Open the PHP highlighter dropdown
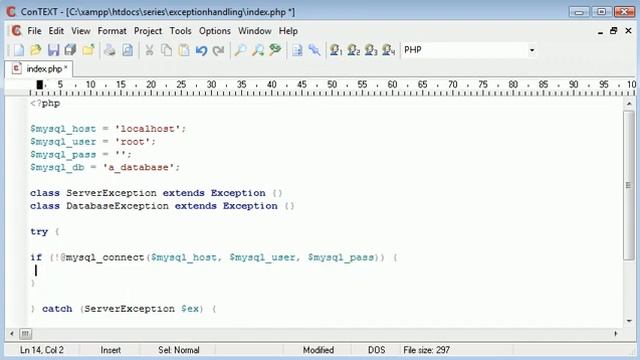Viewport: 640px width, 360px height. (531, 50)
